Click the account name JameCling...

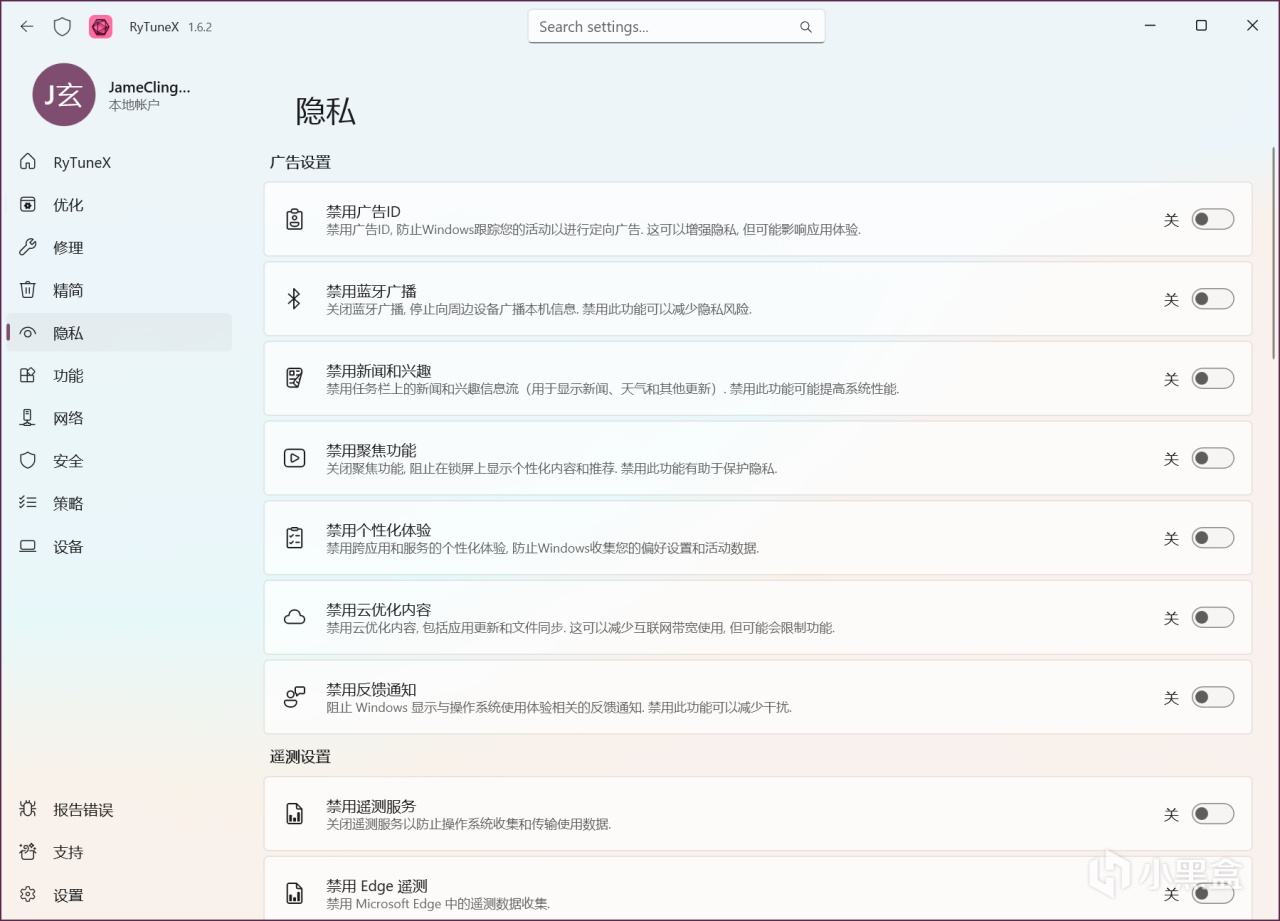[x=149, y=87]
